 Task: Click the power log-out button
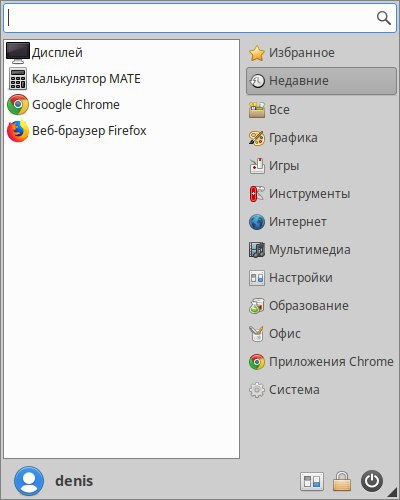tap(372, 481)
